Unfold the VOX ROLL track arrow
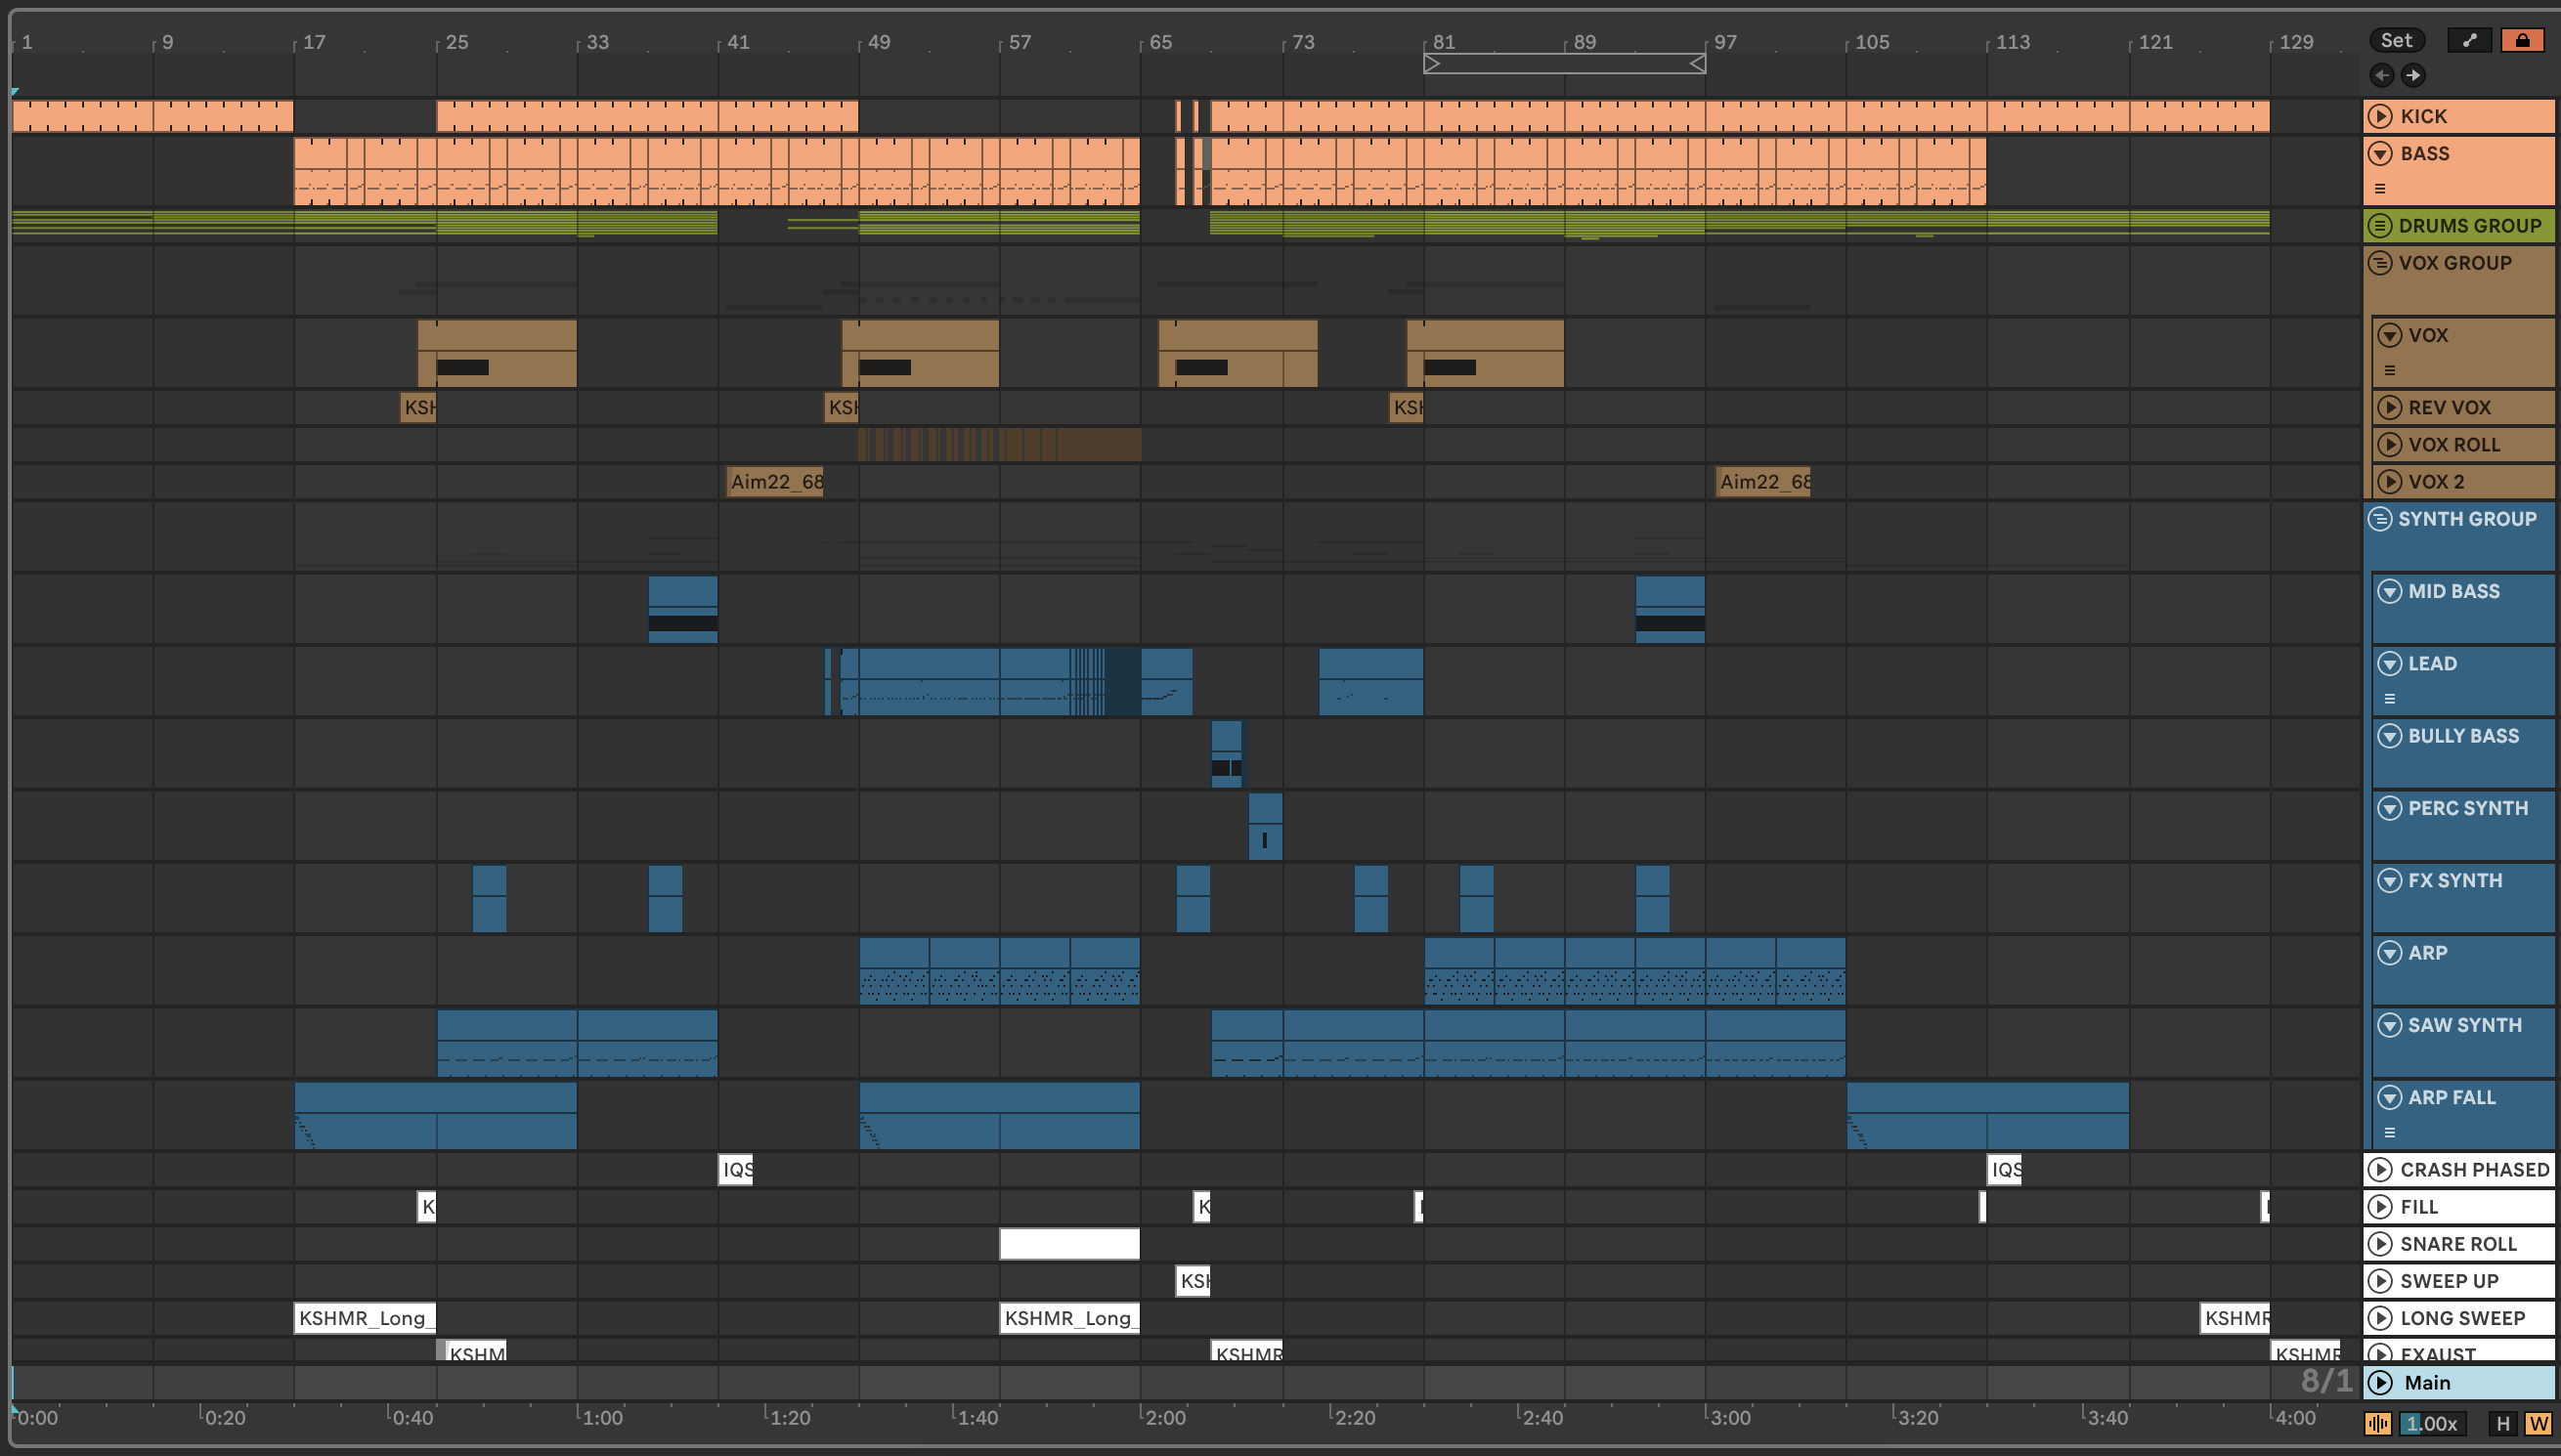Viewport: 2561px width, 1456px height. coord(2390,444)
